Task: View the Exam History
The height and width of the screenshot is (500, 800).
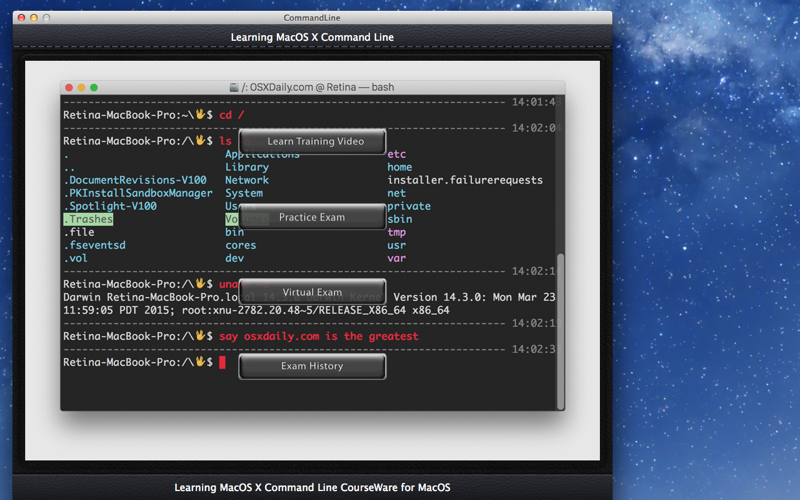Action: [312, 366]
